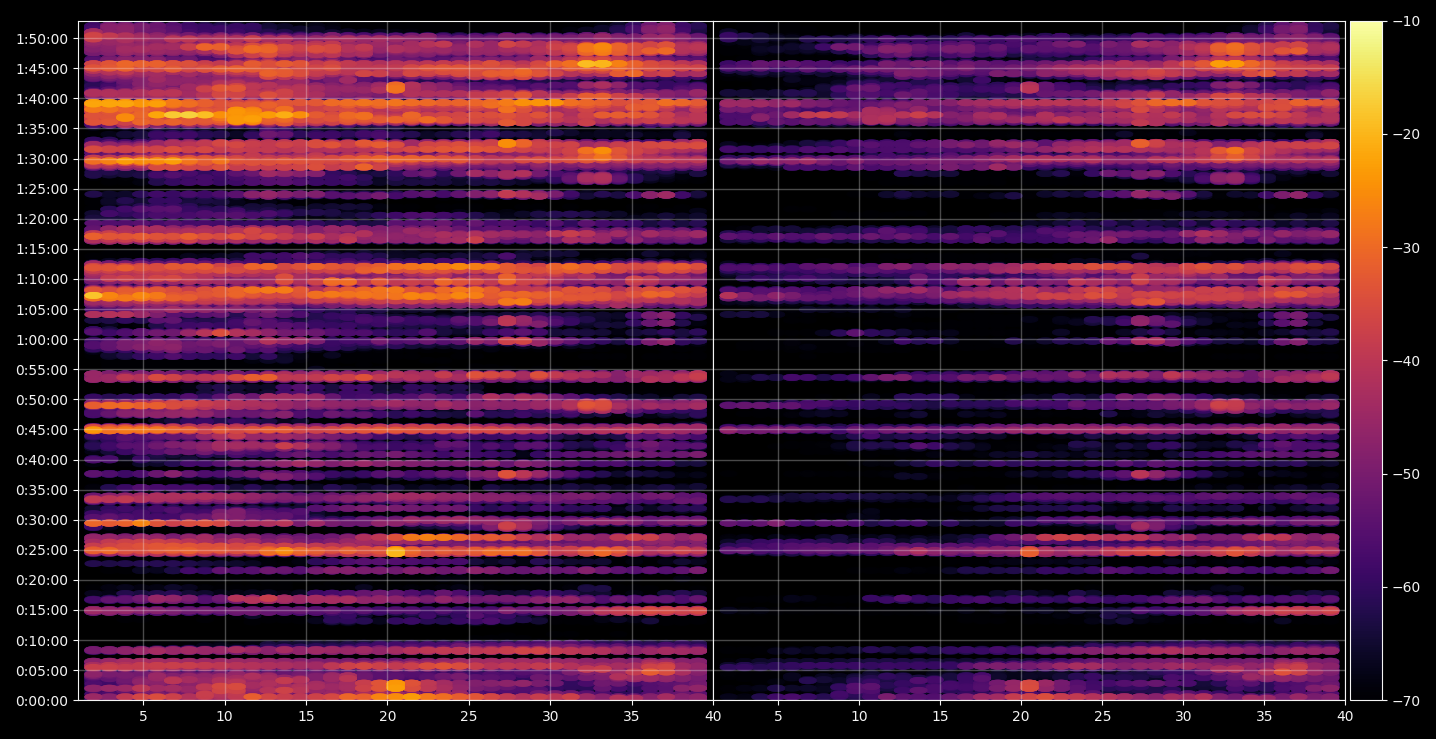Click the 0:05:00 y-axis time label
Viewport: 1436px width, 739px height.
tap(42, 670)
